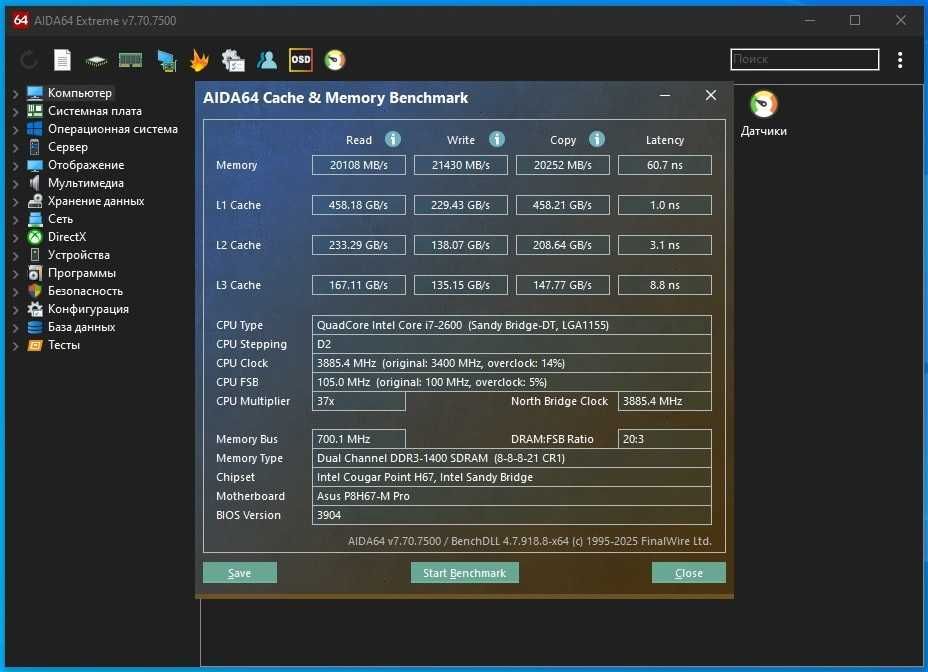Click the L1 Cache Read value 458.18 GB/s

tap(359, 205)
